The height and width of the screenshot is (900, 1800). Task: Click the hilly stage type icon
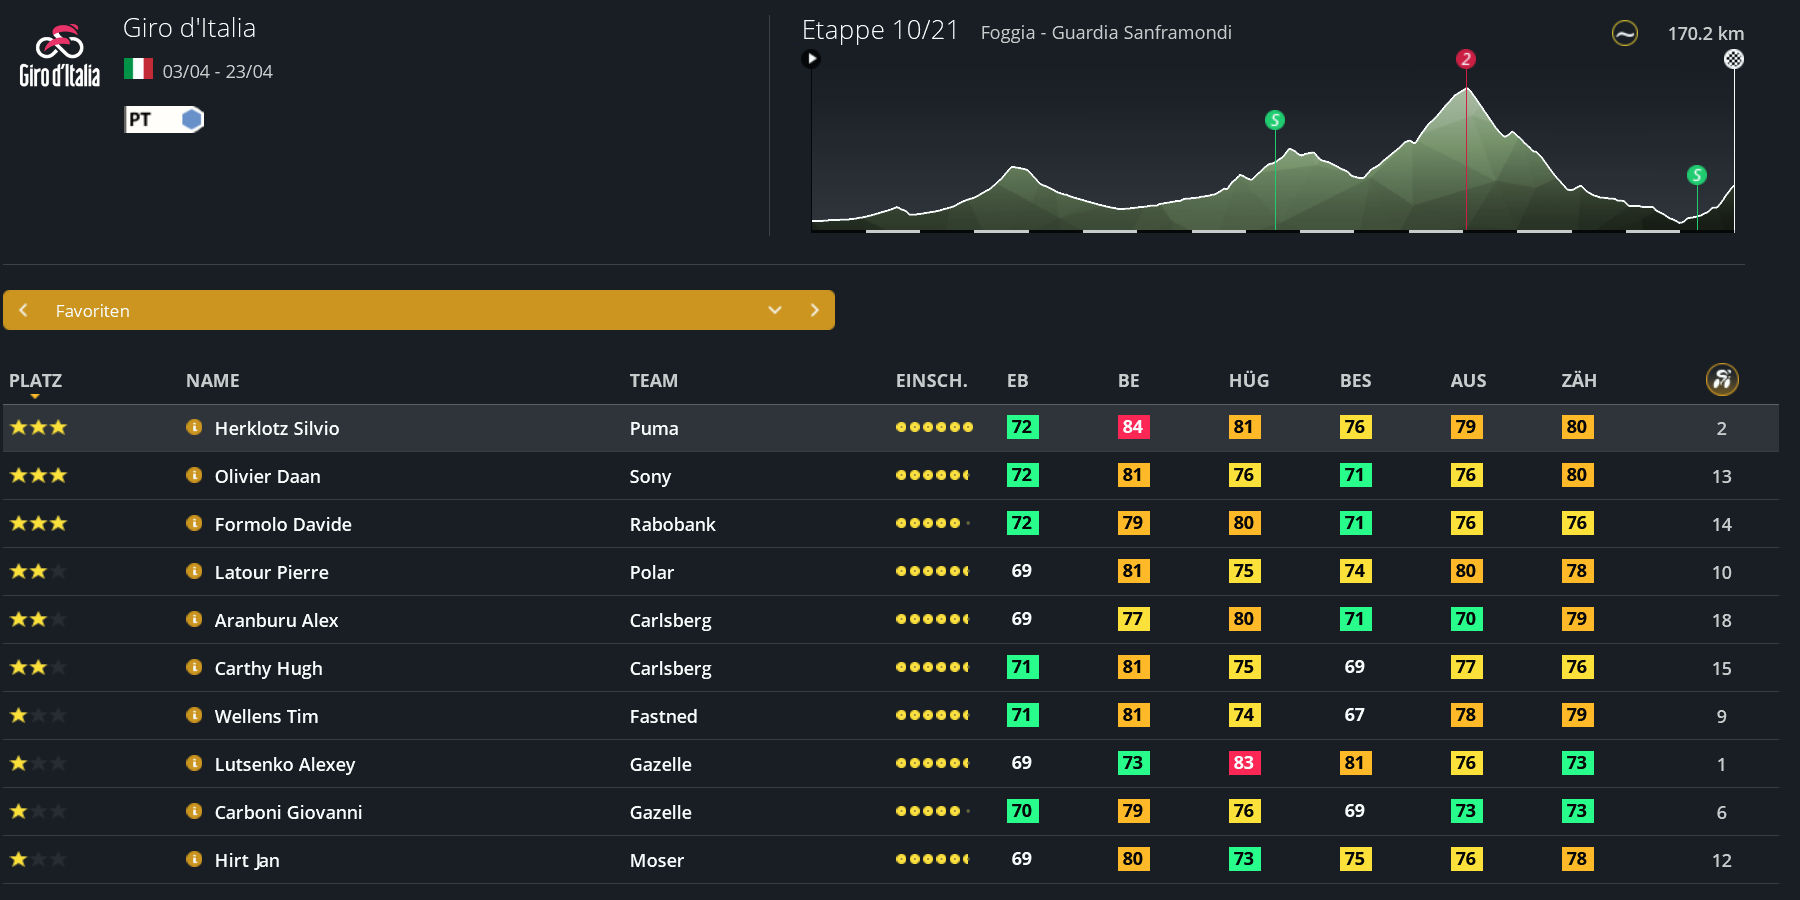tap(1624, 34)
